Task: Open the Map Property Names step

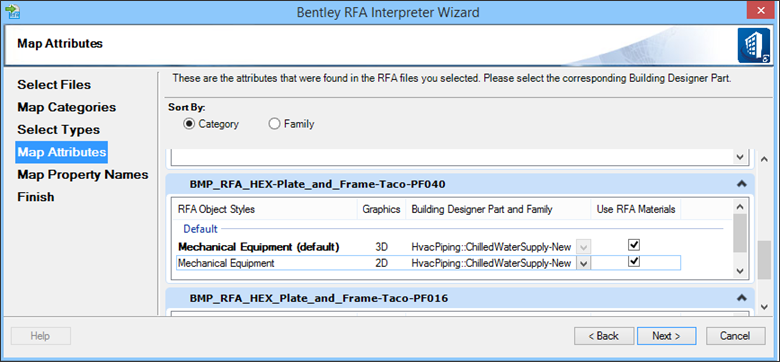Action: point(83,175)
